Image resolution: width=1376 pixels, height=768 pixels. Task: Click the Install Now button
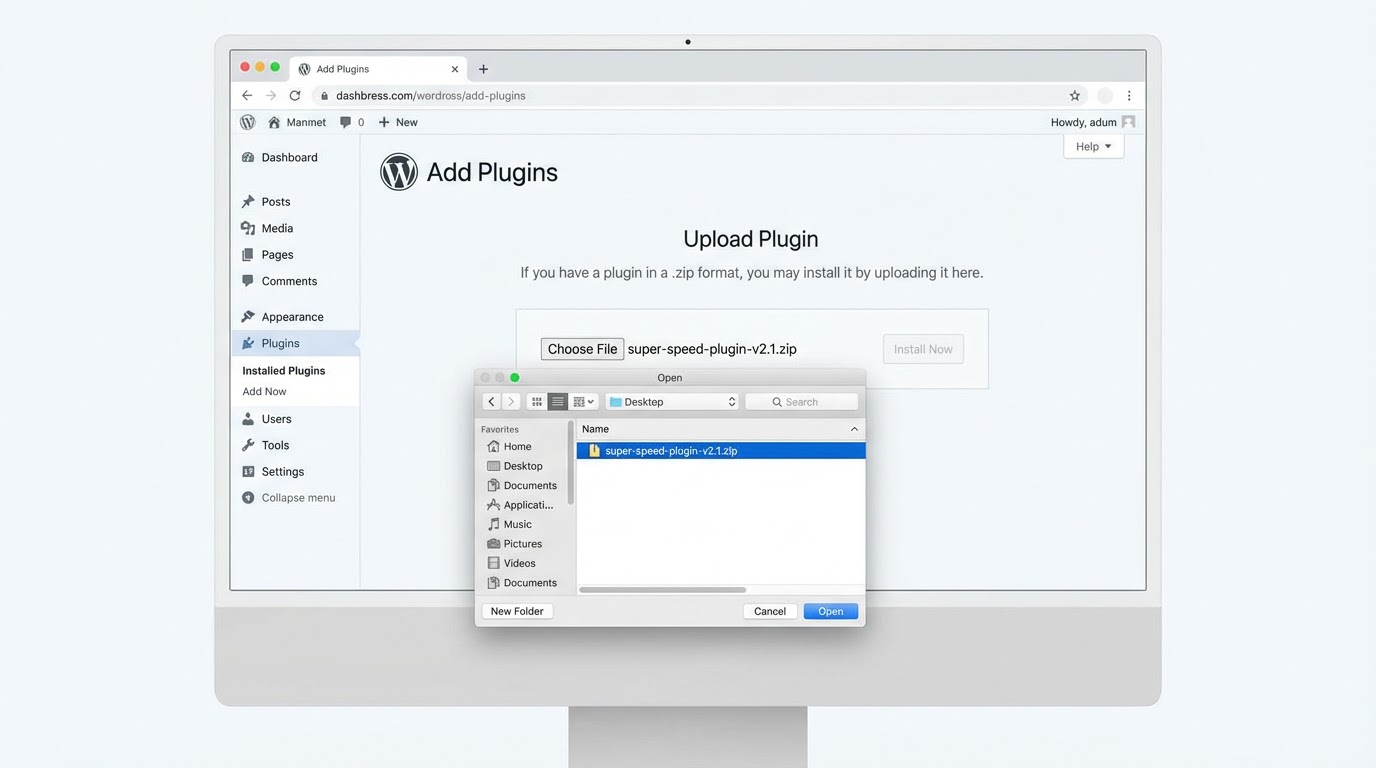pyautogui.click(x=922, y=349)
